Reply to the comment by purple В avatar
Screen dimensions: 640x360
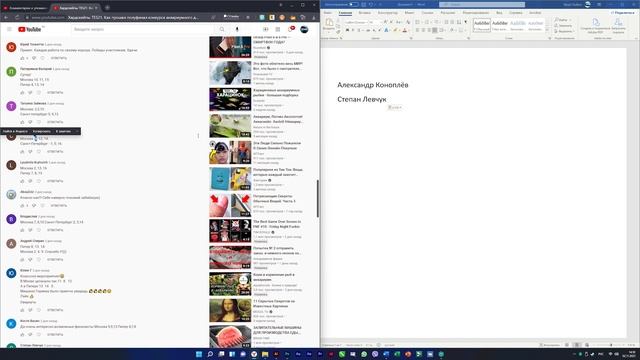(x=55, y=230)
